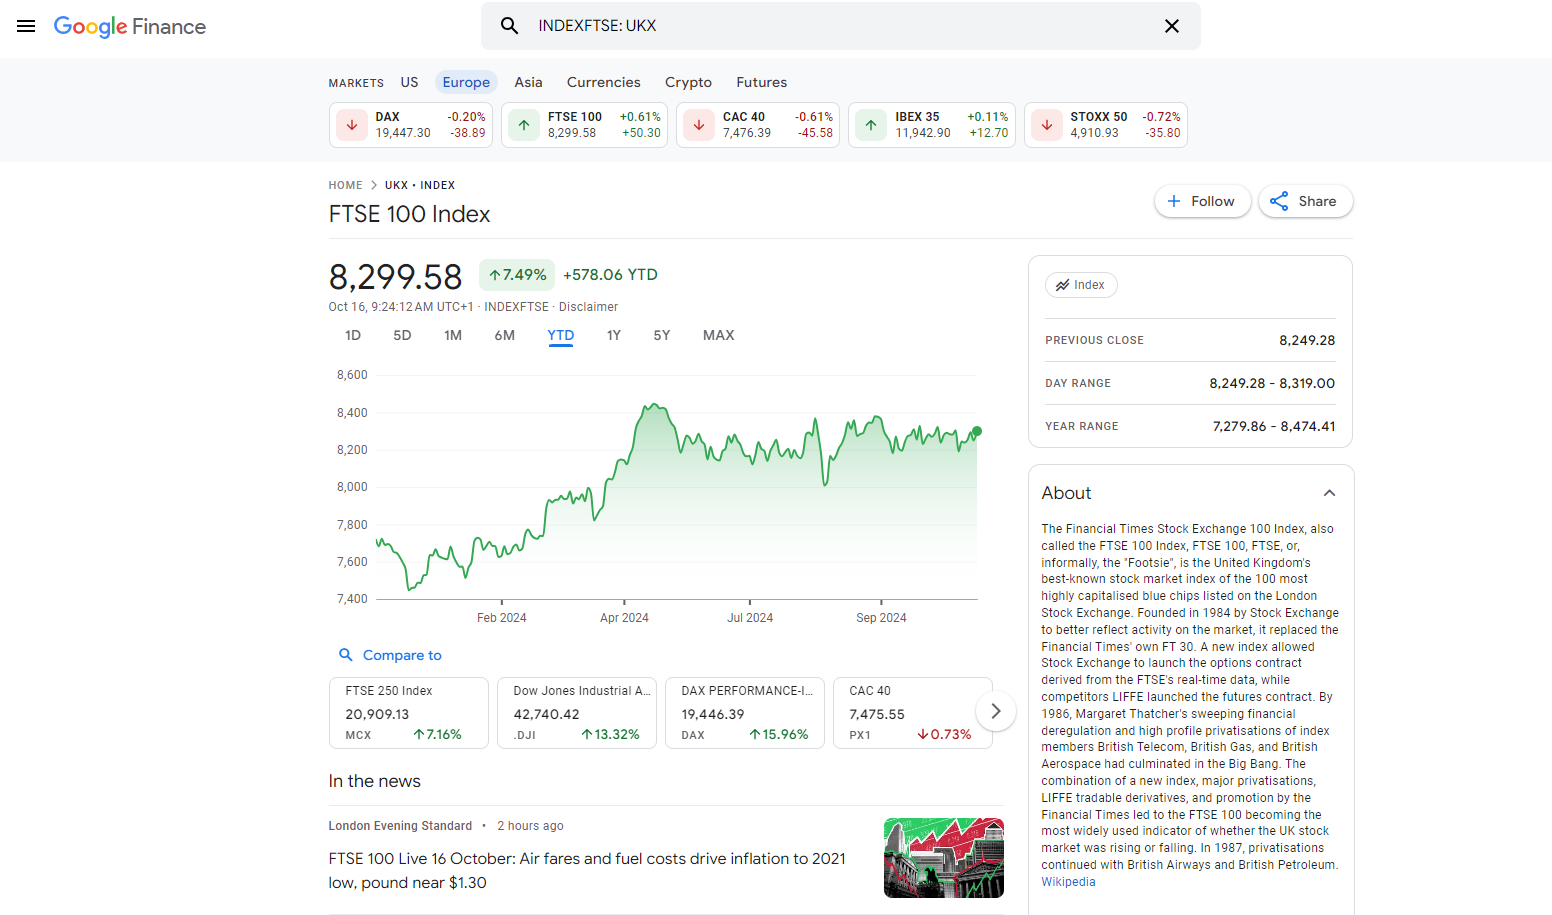This screenshot has height=915, width=1552.
Task: Select the 5Y chart range
Action: point(662,335)
